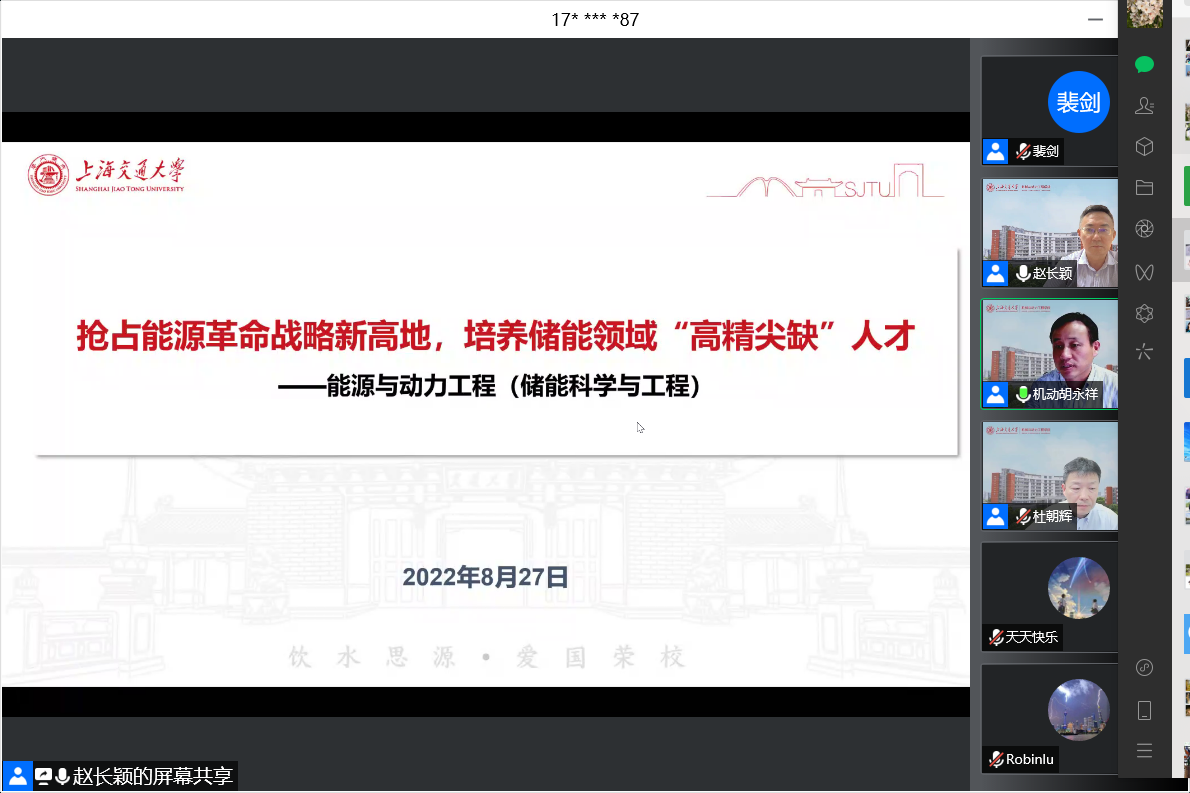Viewport: 1190px width, 793px height.
Task: Open the WeChat Chats green bubble icon
Action: click(1145, 65)
